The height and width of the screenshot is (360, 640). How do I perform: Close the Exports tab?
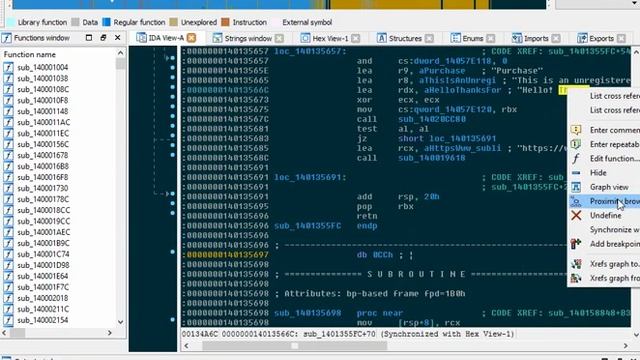(x=621, y=38)
